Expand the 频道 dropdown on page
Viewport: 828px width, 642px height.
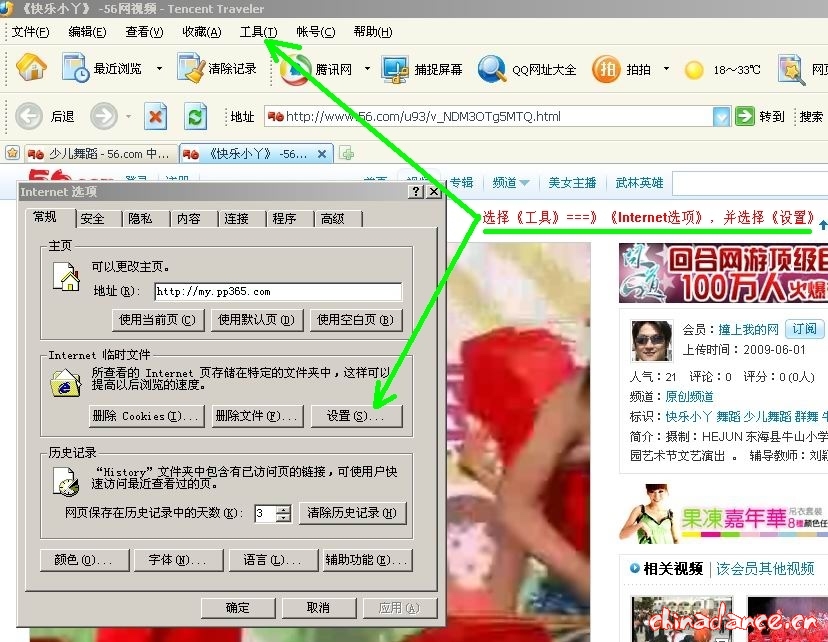pos(524,183)
